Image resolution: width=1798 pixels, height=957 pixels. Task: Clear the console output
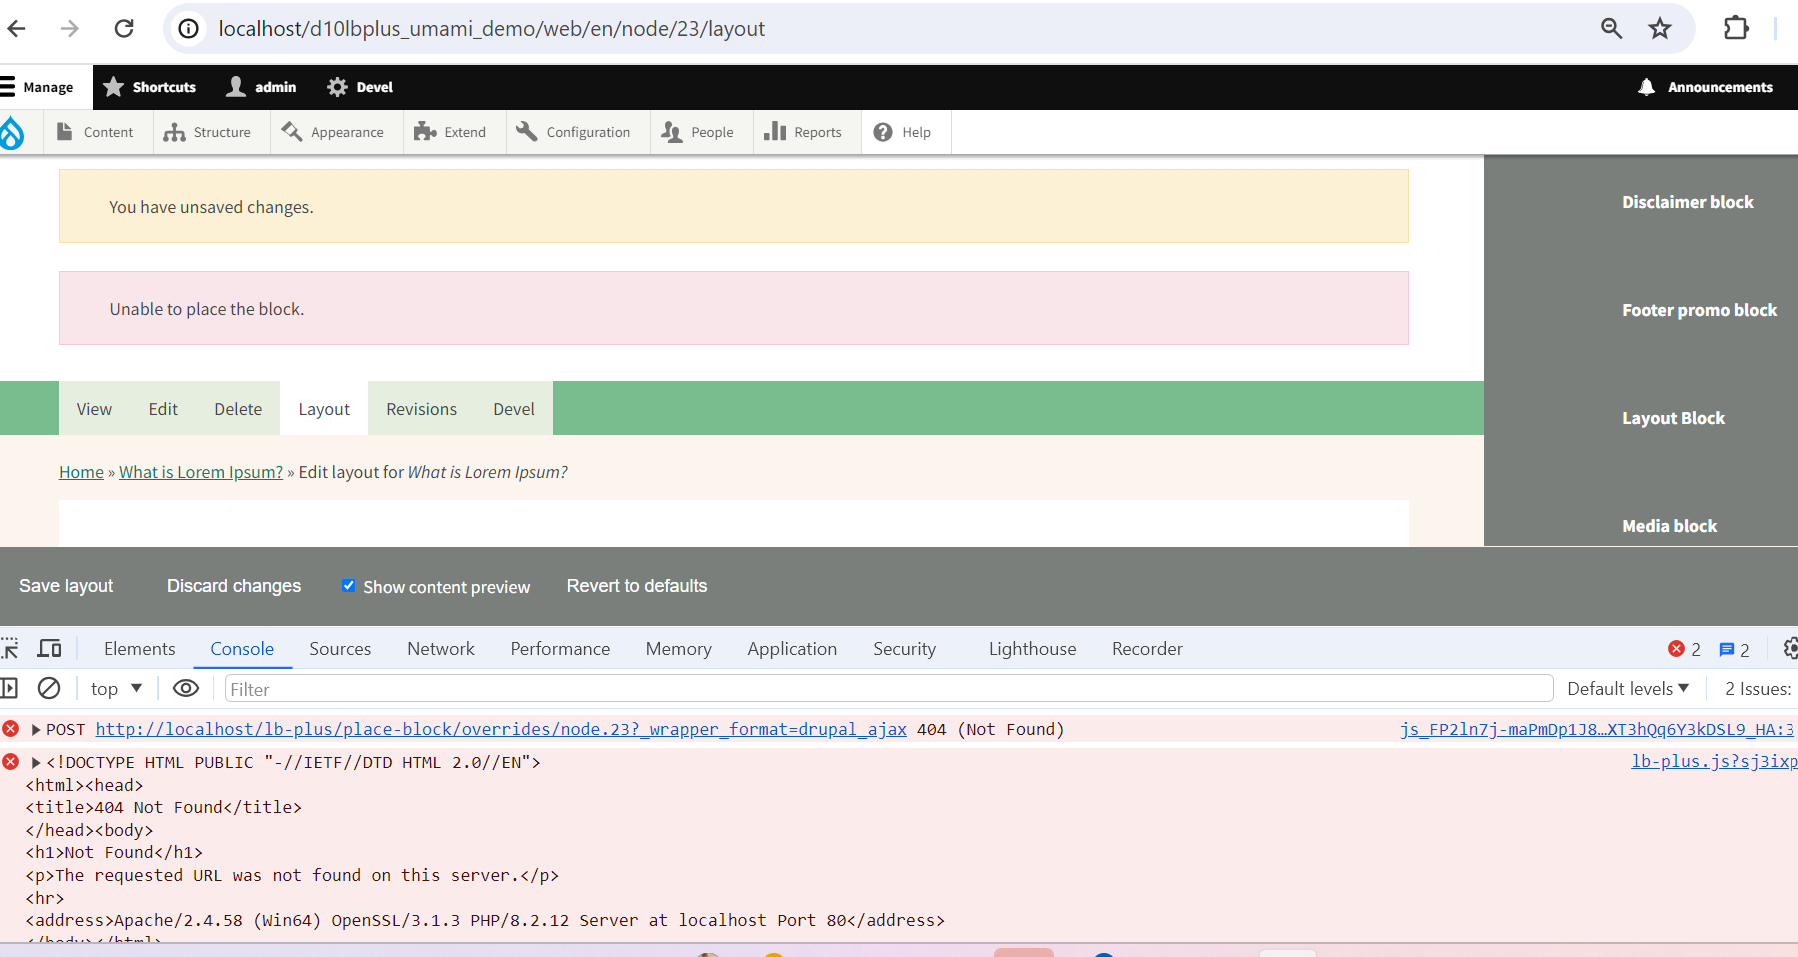(x=49, y=688)
